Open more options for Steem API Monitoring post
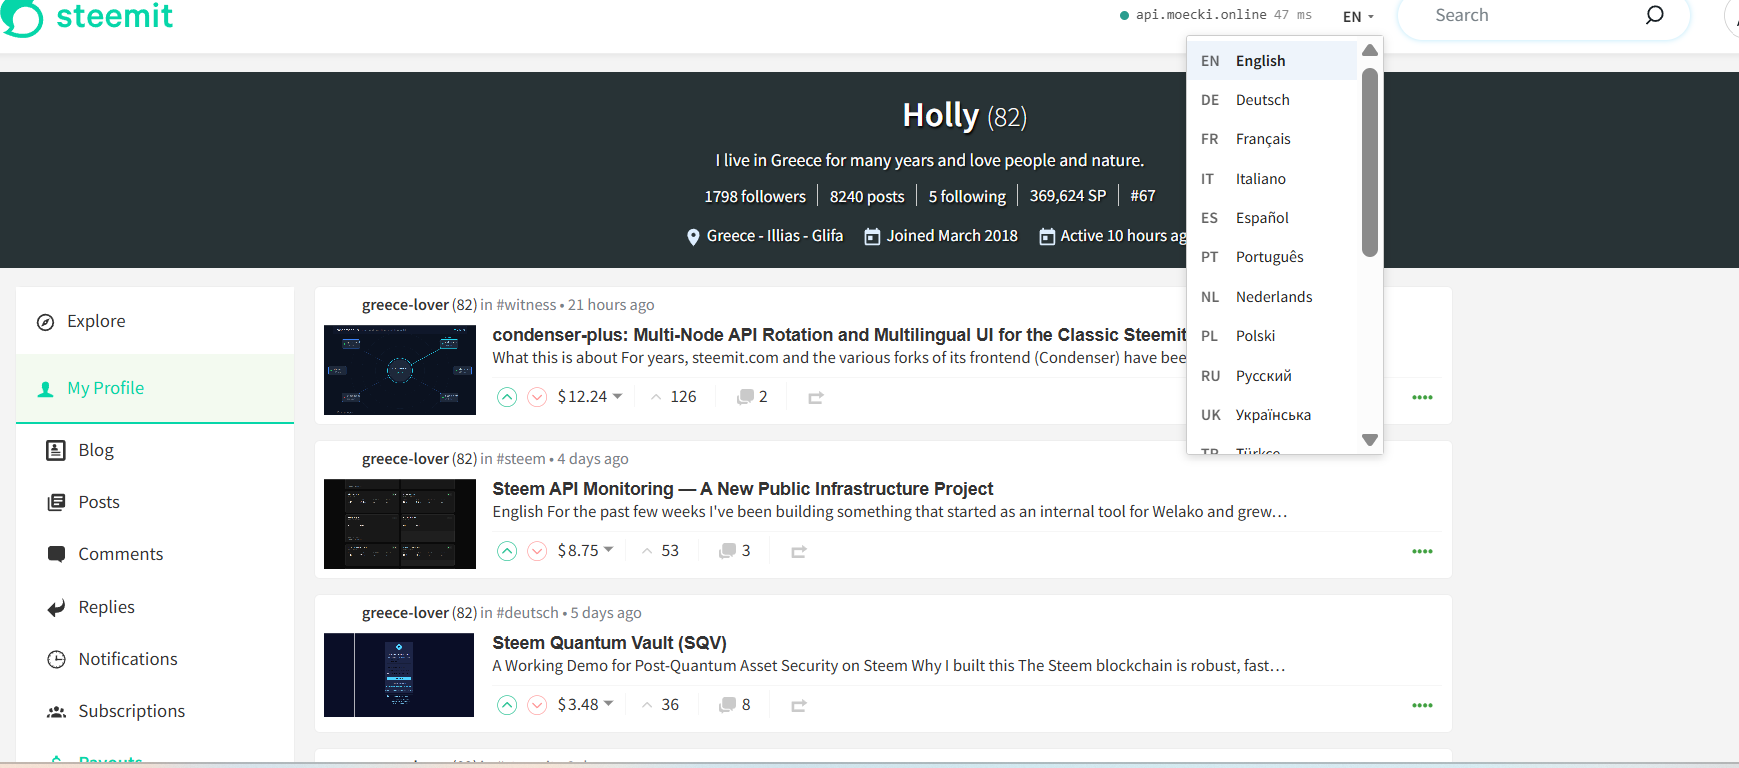1739x768 pixels. tap(1422, 551)
